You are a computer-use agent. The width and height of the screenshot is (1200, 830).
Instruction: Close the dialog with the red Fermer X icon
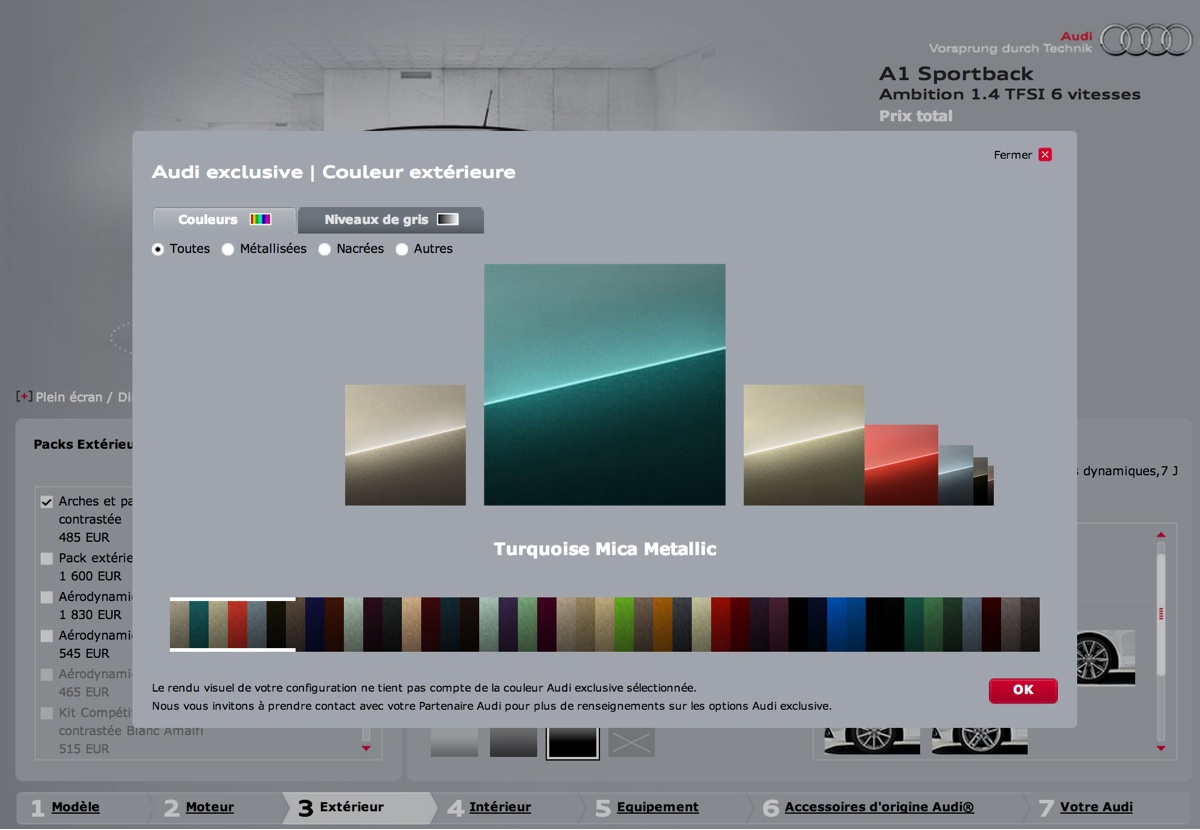pos(1045,155)
